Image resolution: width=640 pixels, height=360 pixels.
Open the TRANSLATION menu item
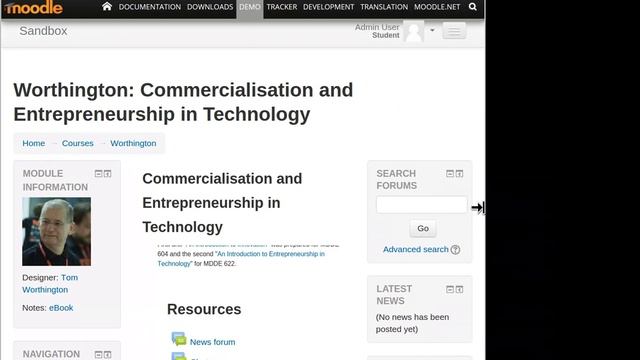(384, 7)
